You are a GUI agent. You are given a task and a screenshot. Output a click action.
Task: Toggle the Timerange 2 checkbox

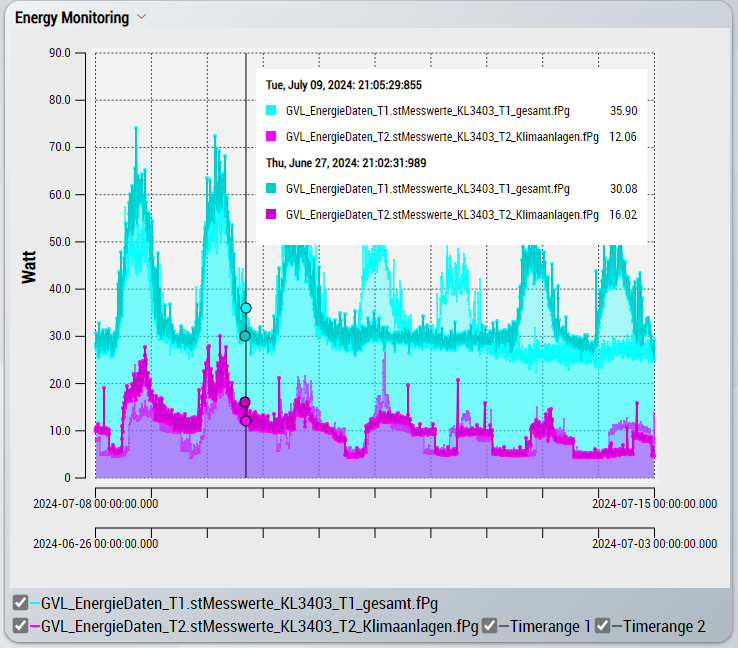coord(603,626)
